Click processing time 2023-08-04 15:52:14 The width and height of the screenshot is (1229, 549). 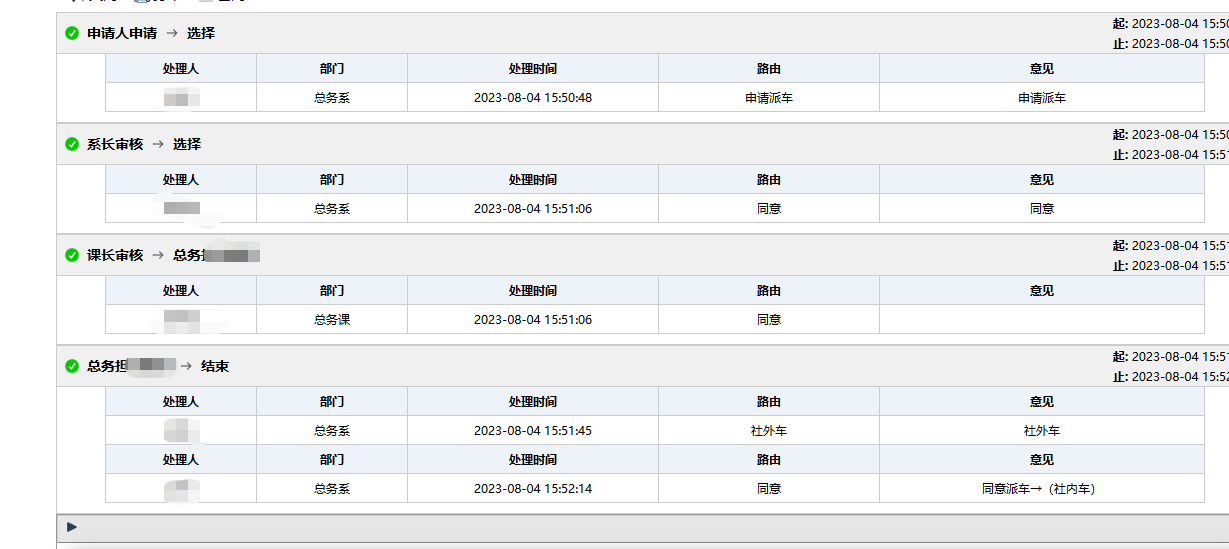tap(532, 489)
